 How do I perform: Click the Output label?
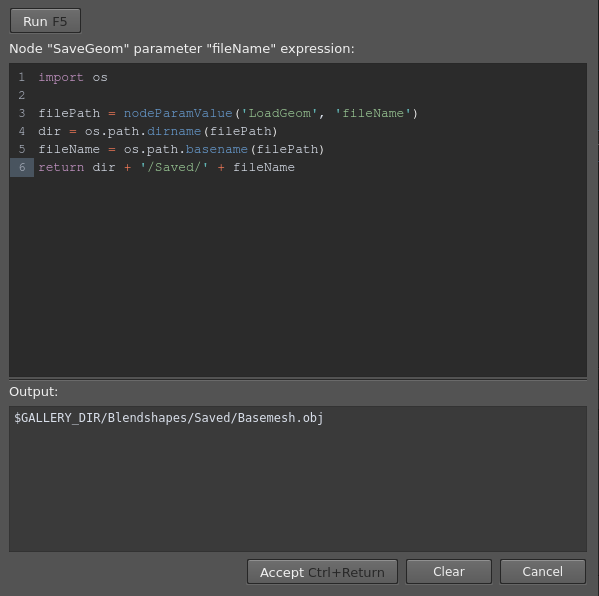[x=34, y=392]
